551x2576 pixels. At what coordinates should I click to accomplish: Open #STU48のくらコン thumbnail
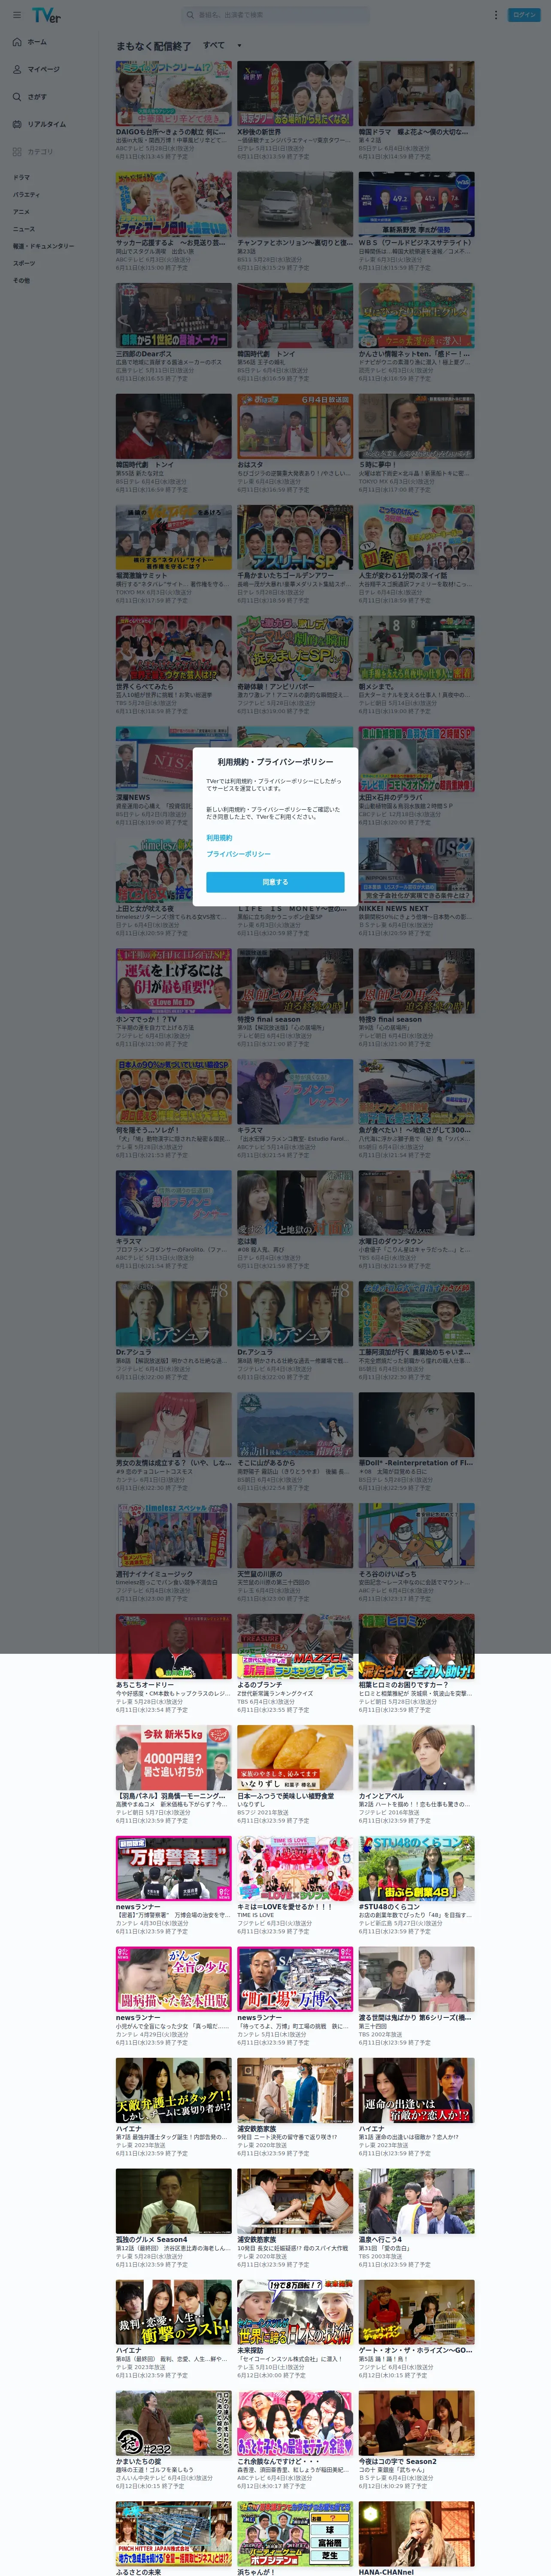point(417,1869)
